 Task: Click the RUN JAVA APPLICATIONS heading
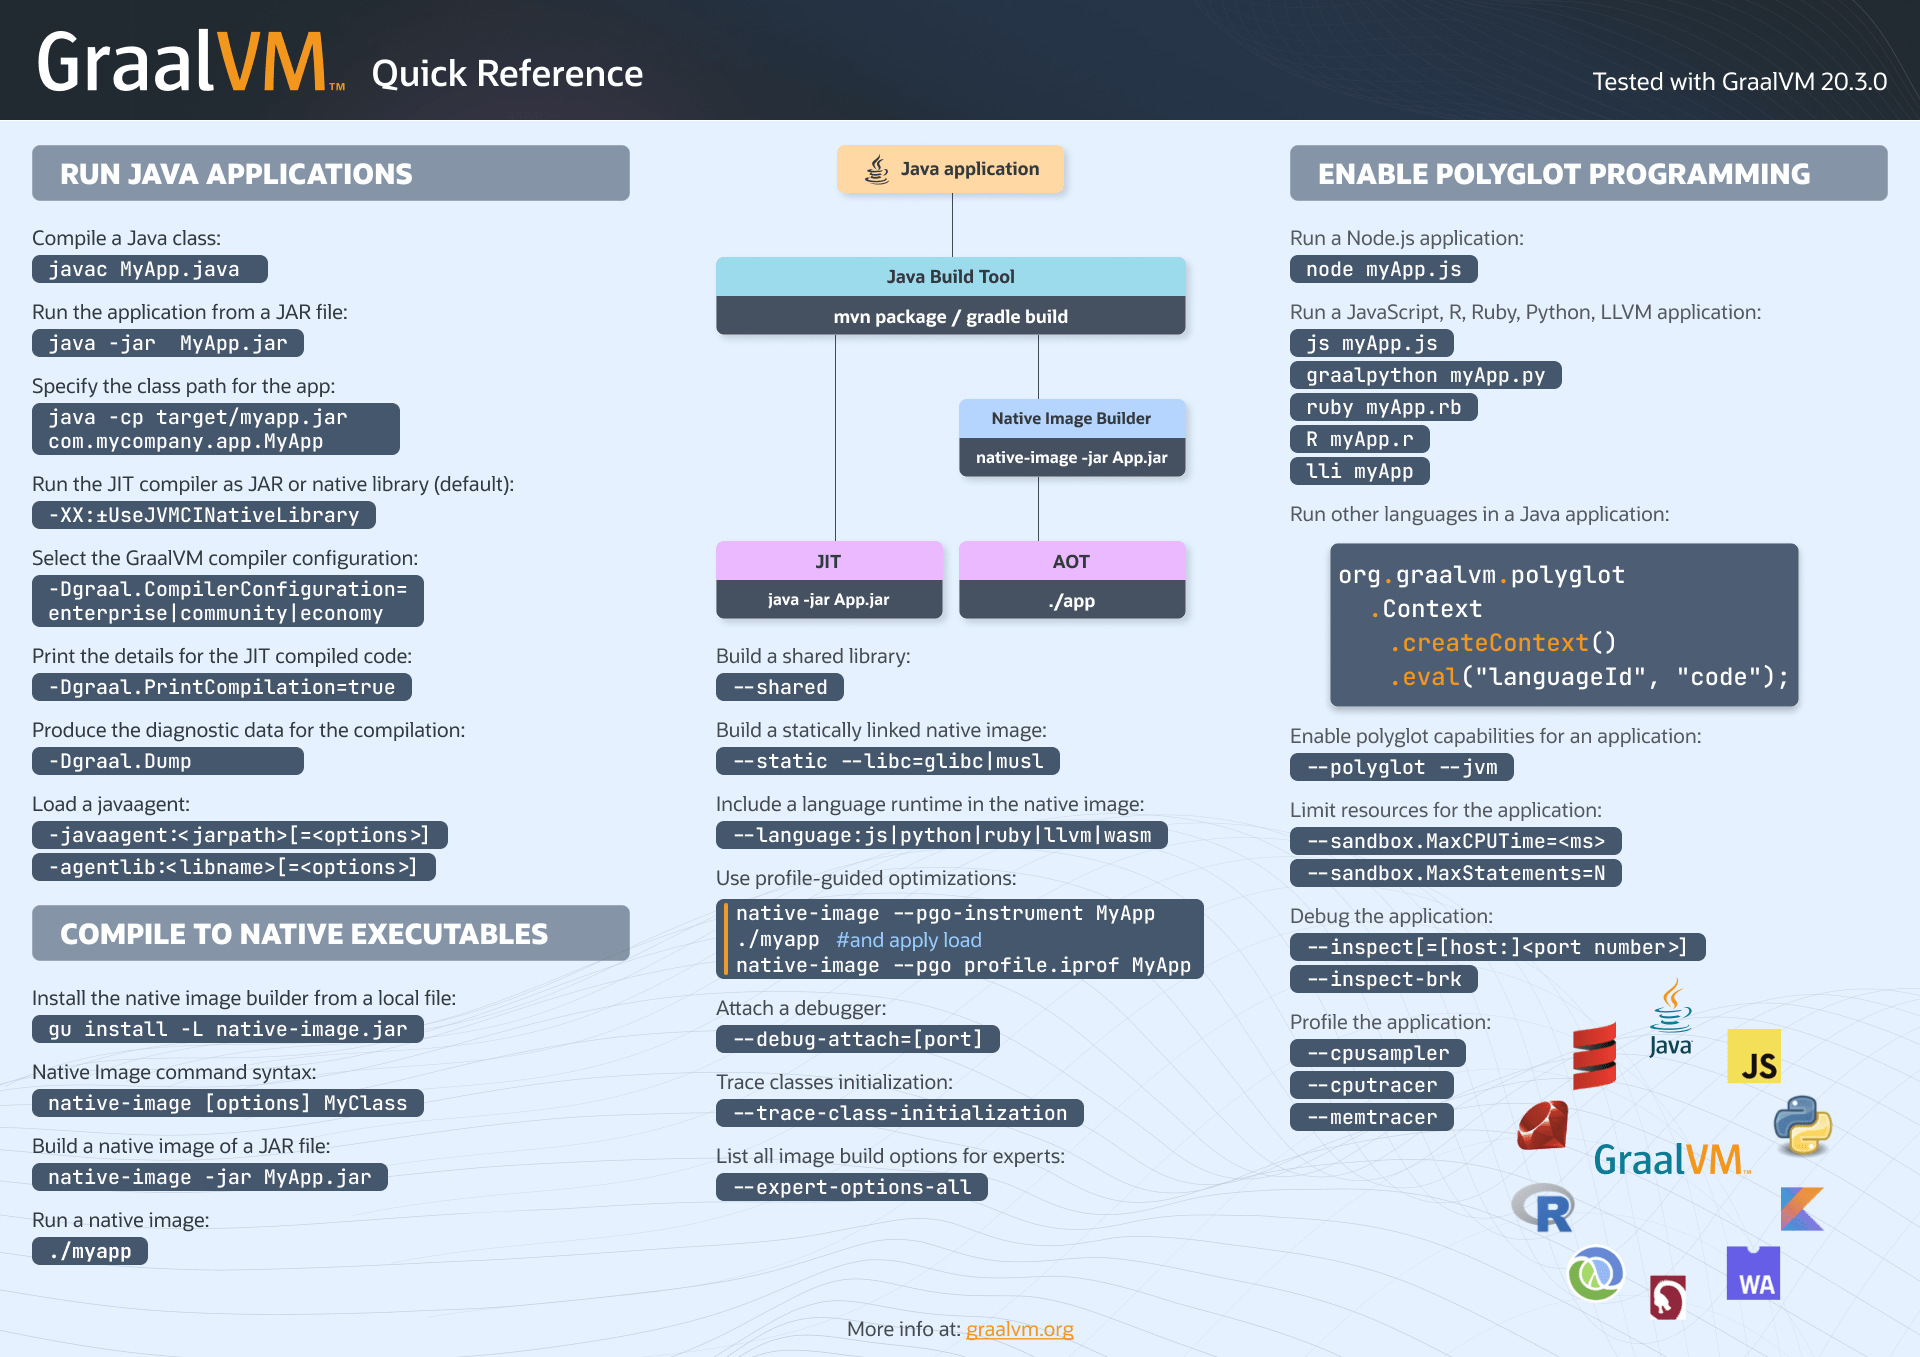click(330, 173)
